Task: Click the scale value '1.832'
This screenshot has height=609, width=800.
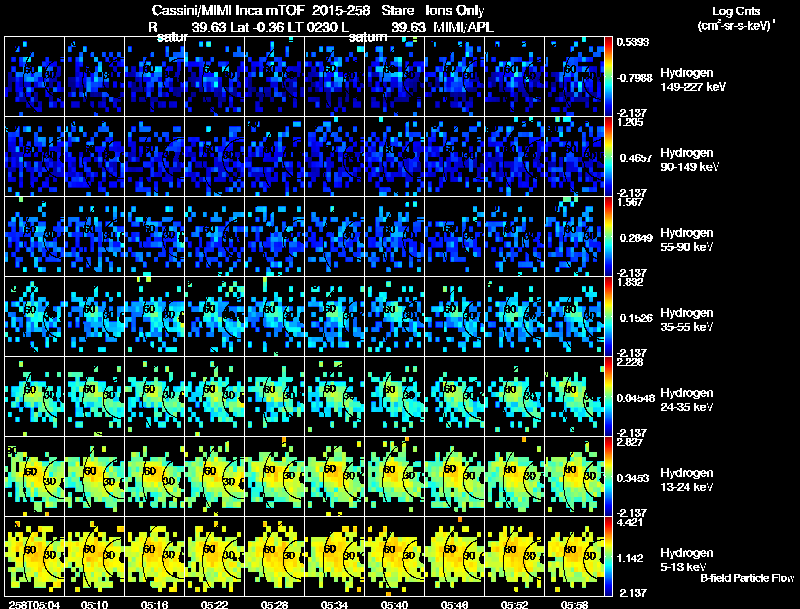Action: (630, 282)
